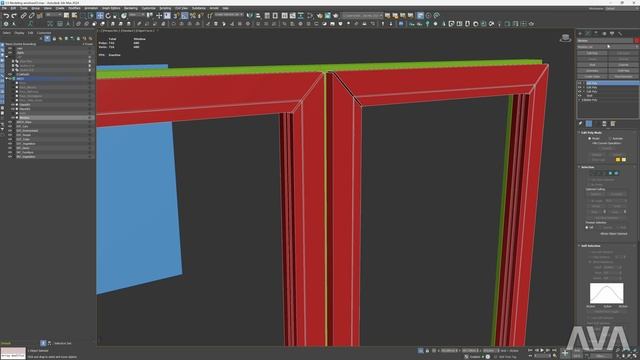The width and height of the screenshot is (640, 360).
Task: Toggle the Angle Snap icon
Action: coord(185,16)
